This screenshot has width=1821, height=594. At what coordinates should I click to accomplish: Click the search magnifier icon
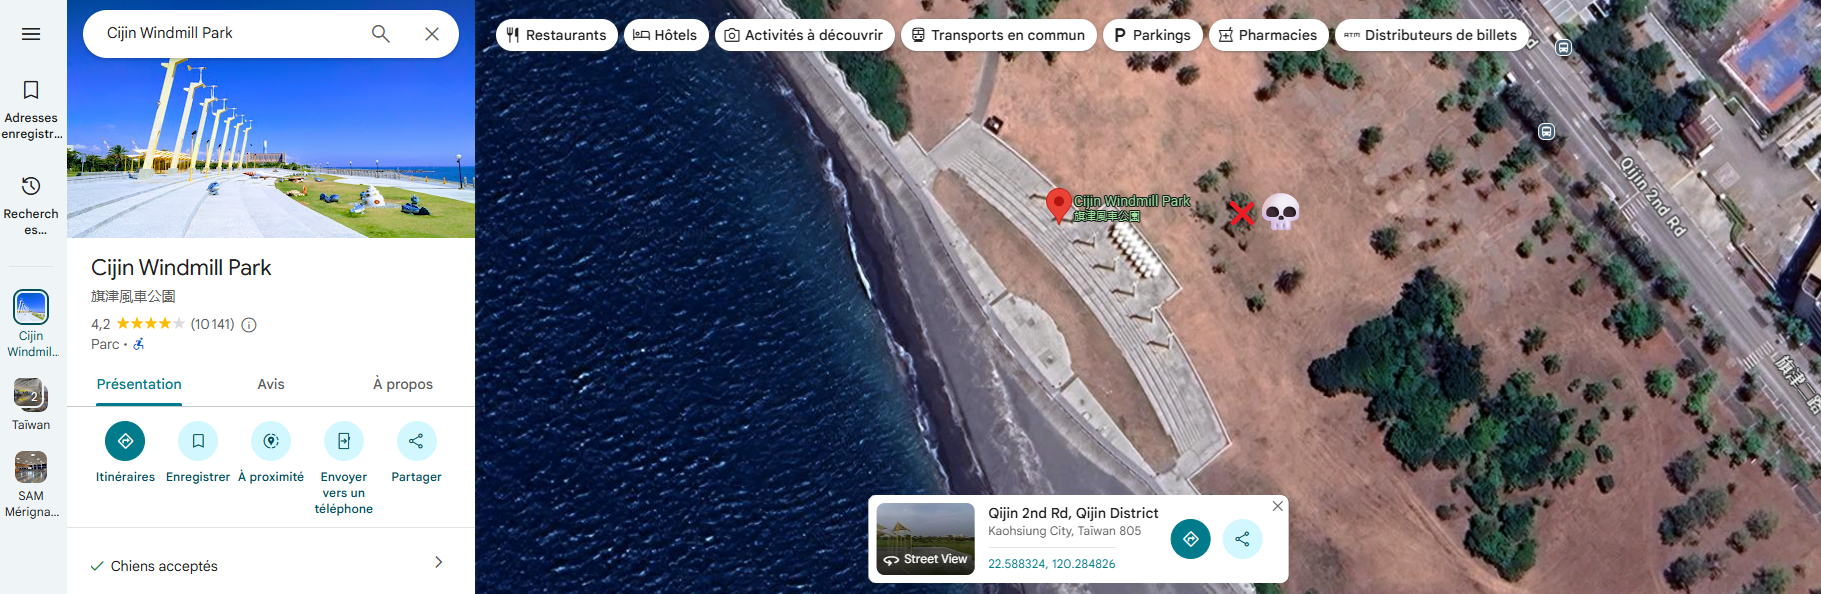click(x=380, y=34)
